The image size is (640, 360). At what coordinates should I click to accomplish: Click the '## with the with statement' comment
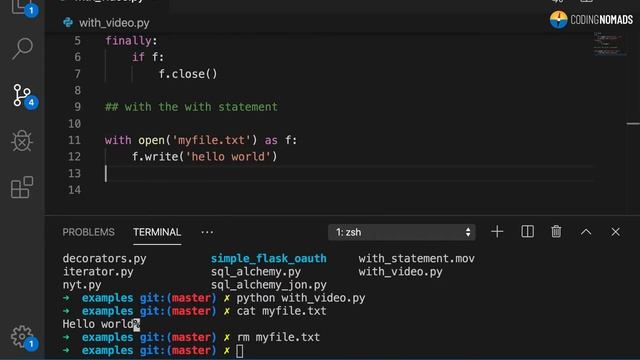[x=191, y=107]
